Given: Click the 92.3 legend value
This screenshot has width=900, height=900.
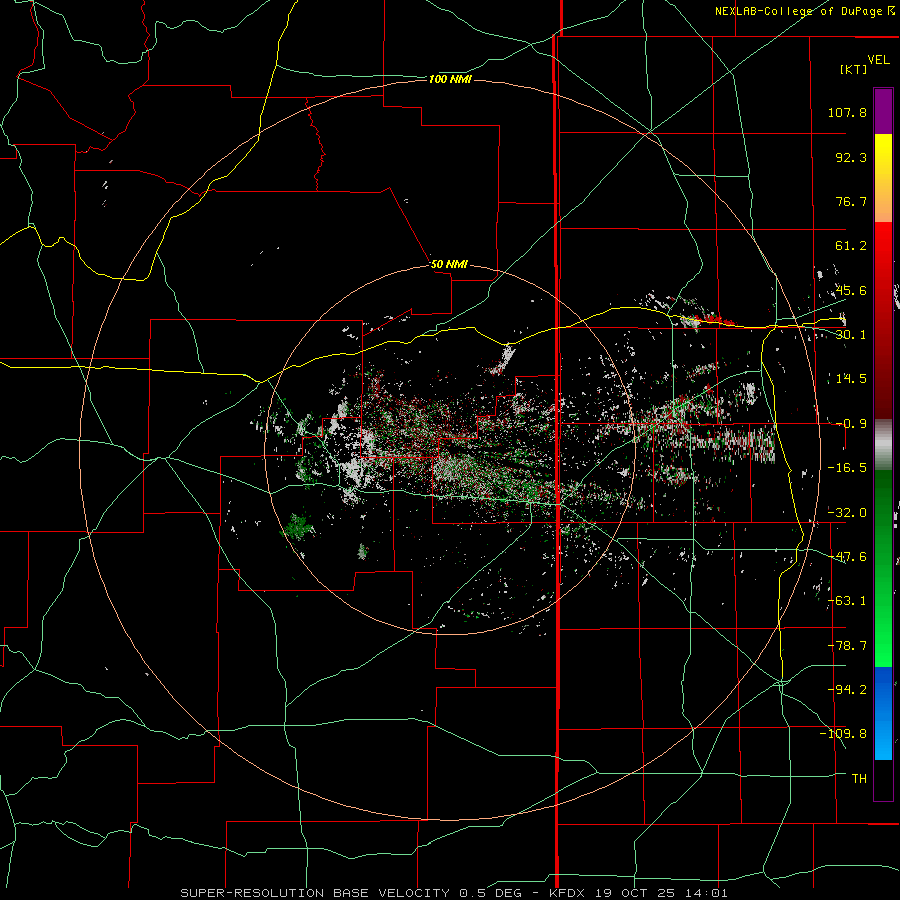Looking at the screenshot, I should click(851, 157).
